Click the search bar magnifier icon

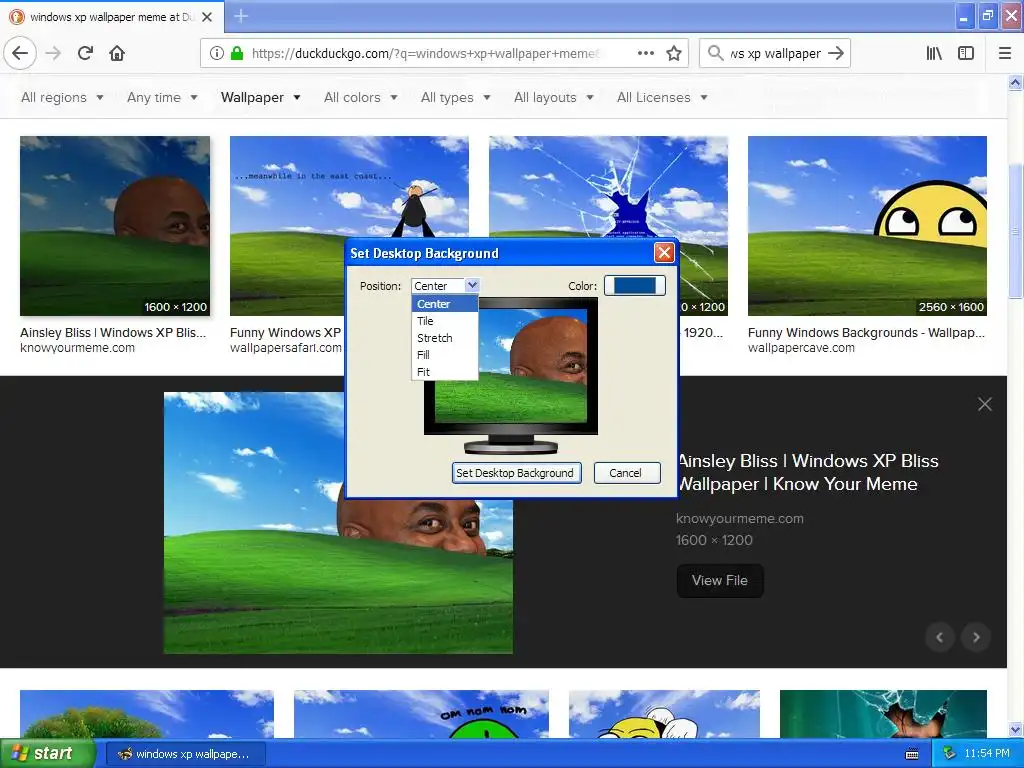(x=715, y=53)
